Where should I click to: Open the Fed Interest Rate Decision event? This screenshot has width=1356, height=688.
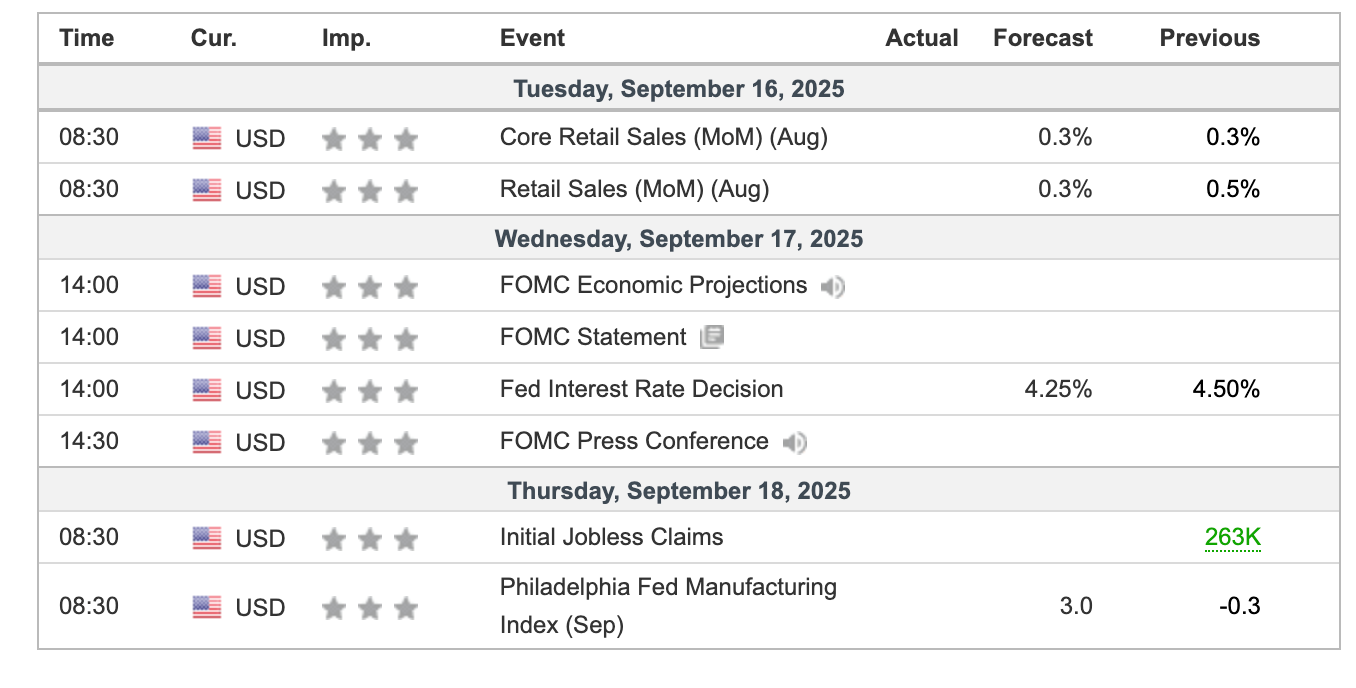coord(641,389)
